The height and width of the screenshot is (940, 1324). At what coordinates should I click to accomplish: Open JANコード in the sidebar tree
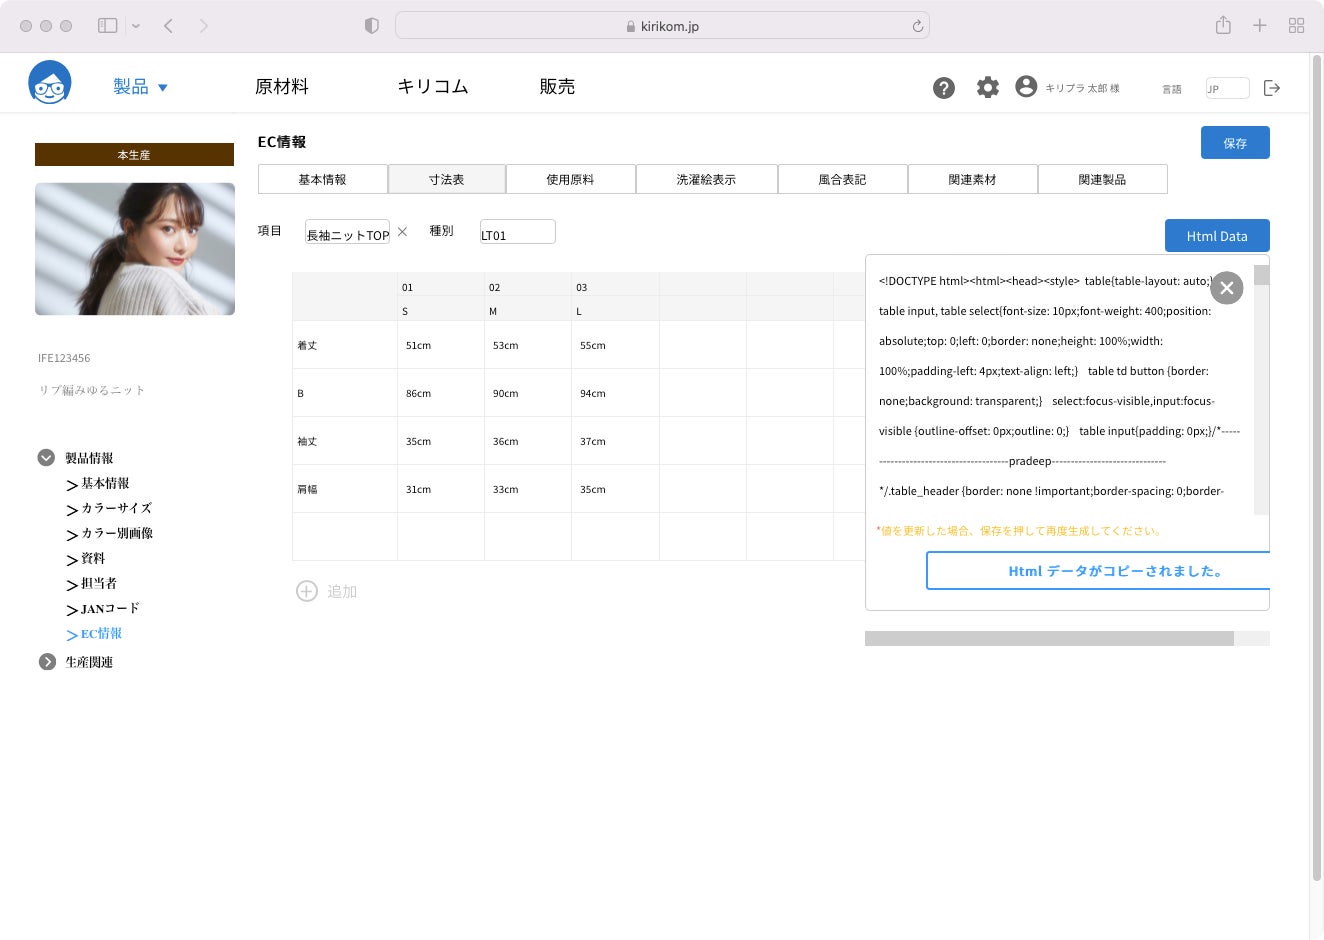point(110,608)
